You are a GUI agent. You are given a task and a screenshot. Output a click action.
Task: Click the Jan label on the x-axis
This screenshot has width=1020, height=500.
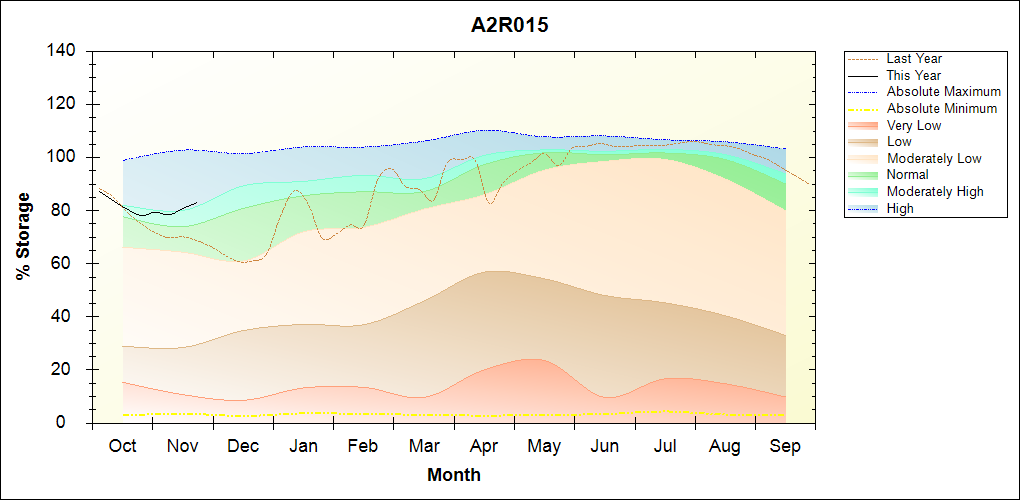pyautogui.click(x=303, y=446)
